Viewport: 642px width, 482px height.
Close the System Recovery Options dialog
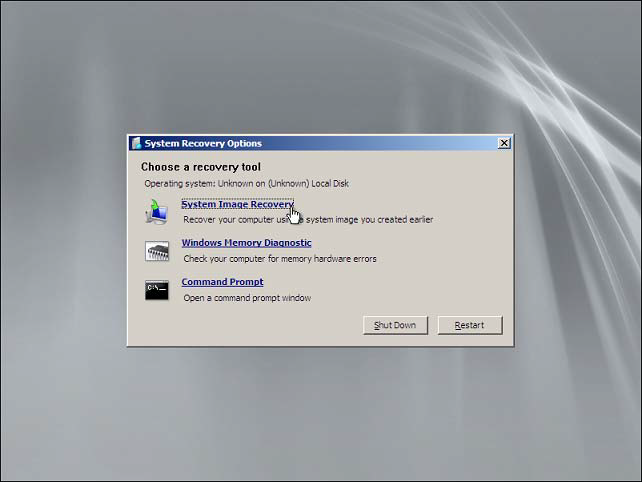pos(504,143)
